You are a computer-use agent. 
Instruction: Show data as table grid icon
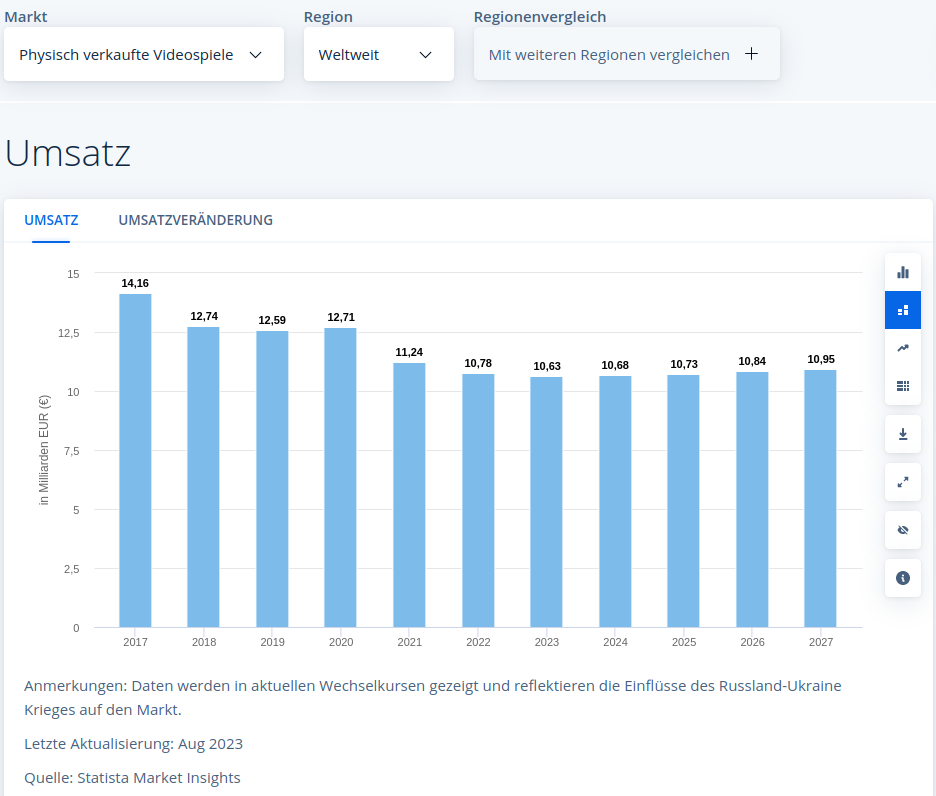[x=903, y=386]
